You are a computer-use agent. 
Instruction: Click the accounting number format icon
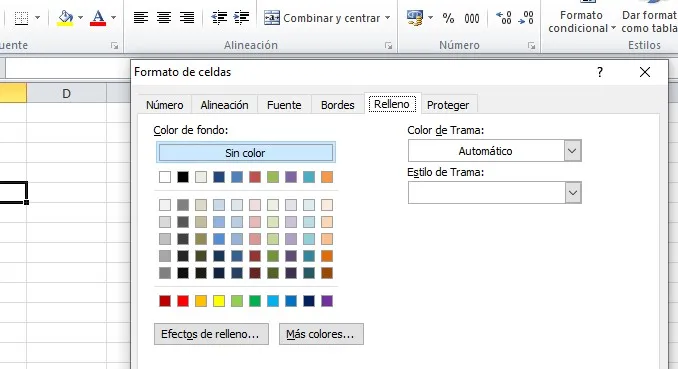coord(415,18)
